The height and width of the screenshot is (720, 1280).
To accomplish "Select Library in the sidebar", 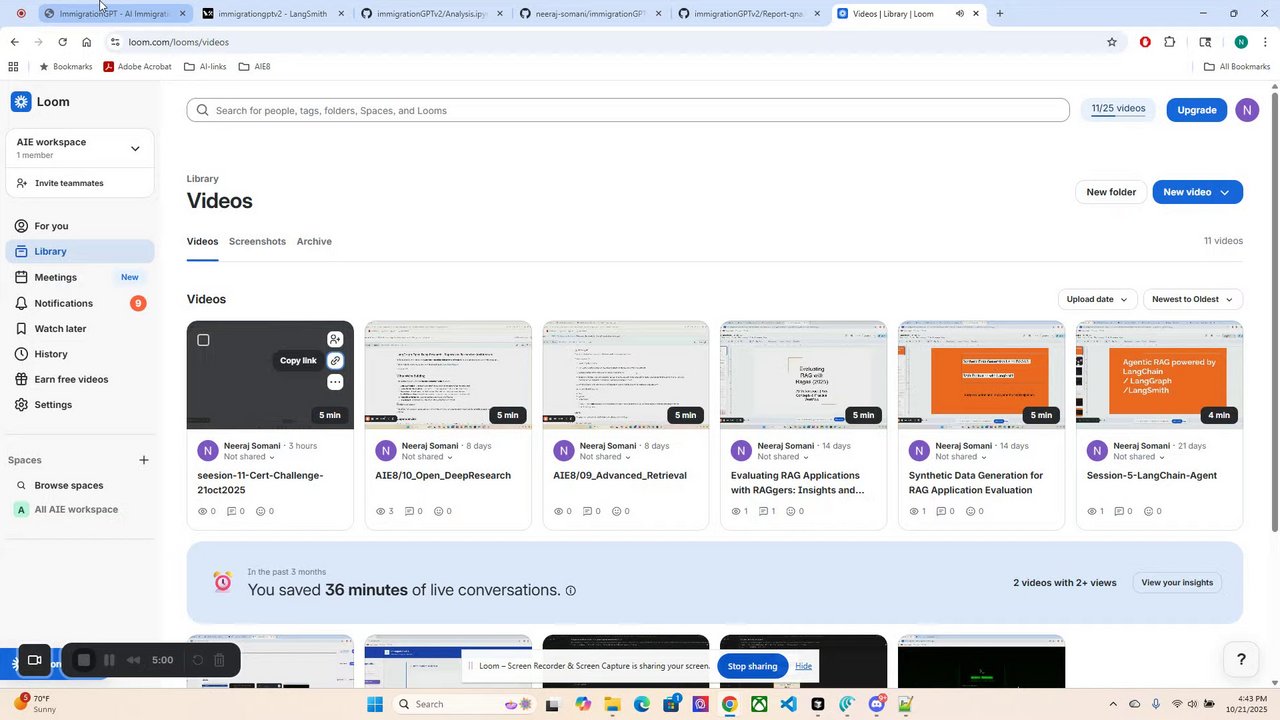I will coord(80,252).
